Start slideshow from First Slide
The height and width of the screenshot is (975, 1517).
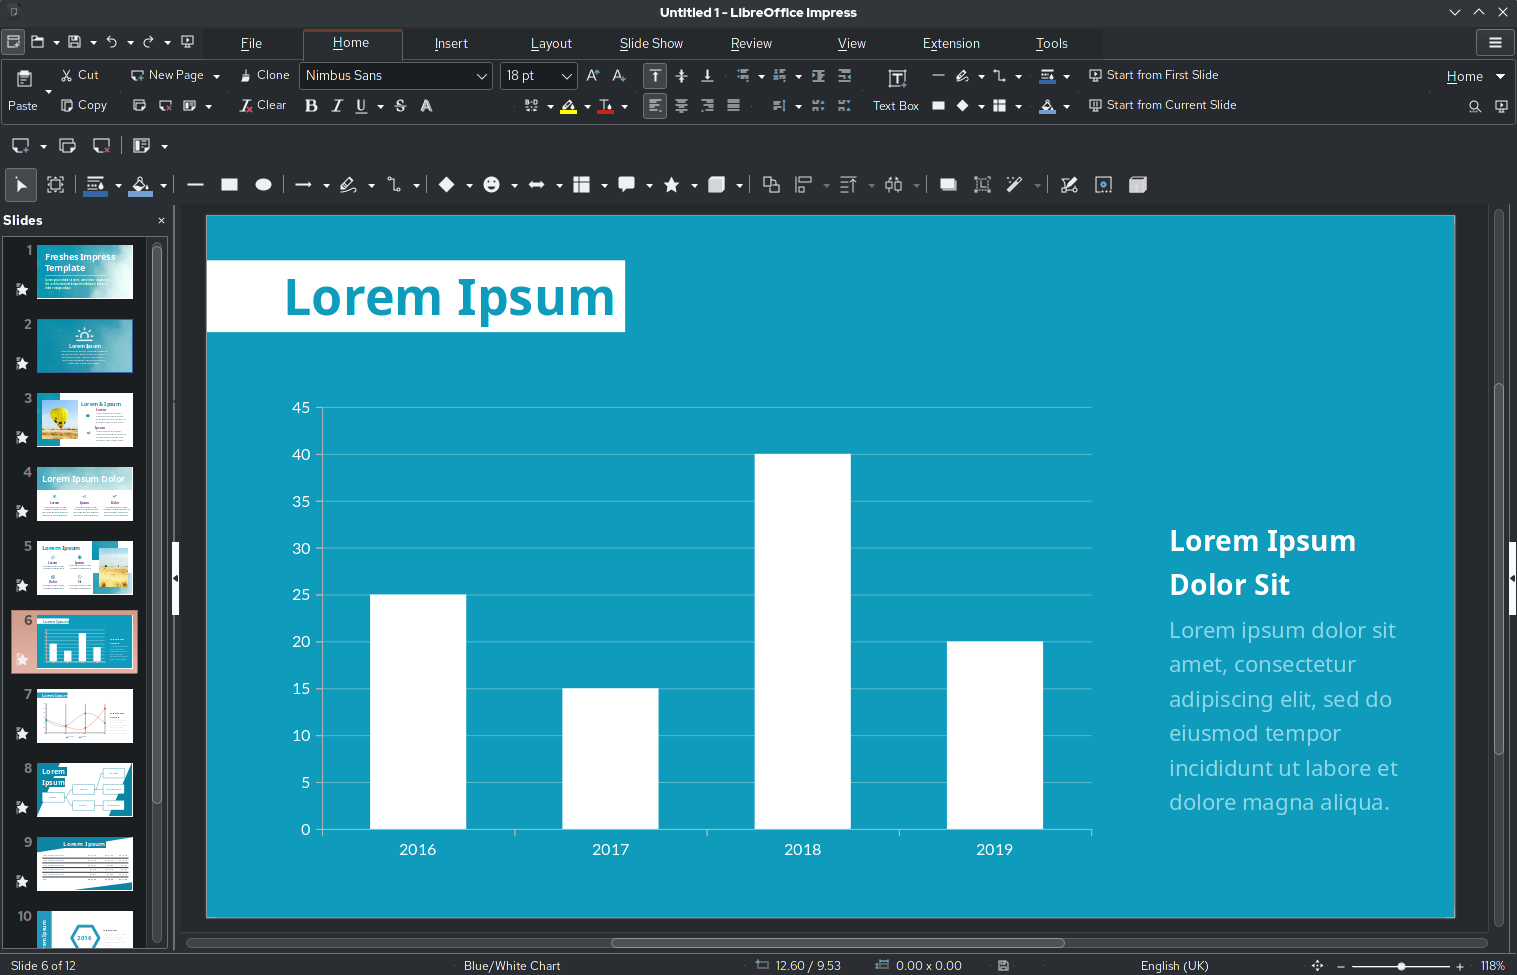tap(1155, 75)
